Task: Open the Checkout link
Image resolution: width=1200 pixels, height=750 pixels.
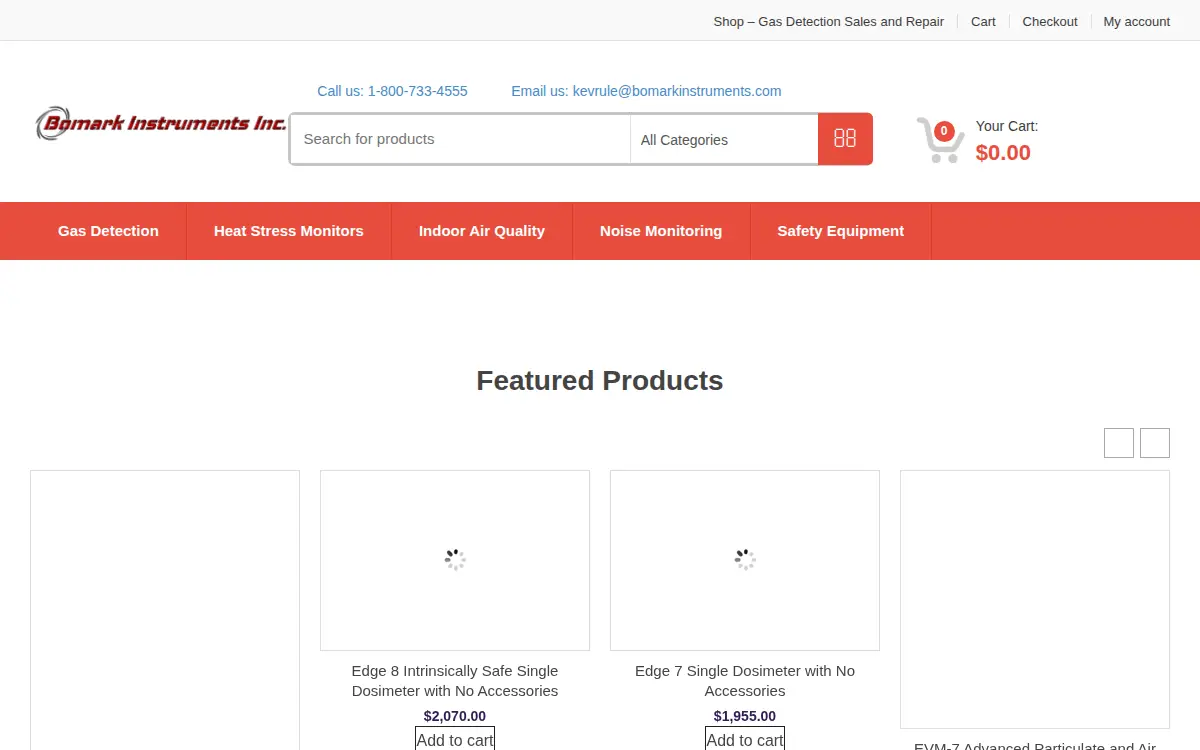Action: pos(1050,21)
